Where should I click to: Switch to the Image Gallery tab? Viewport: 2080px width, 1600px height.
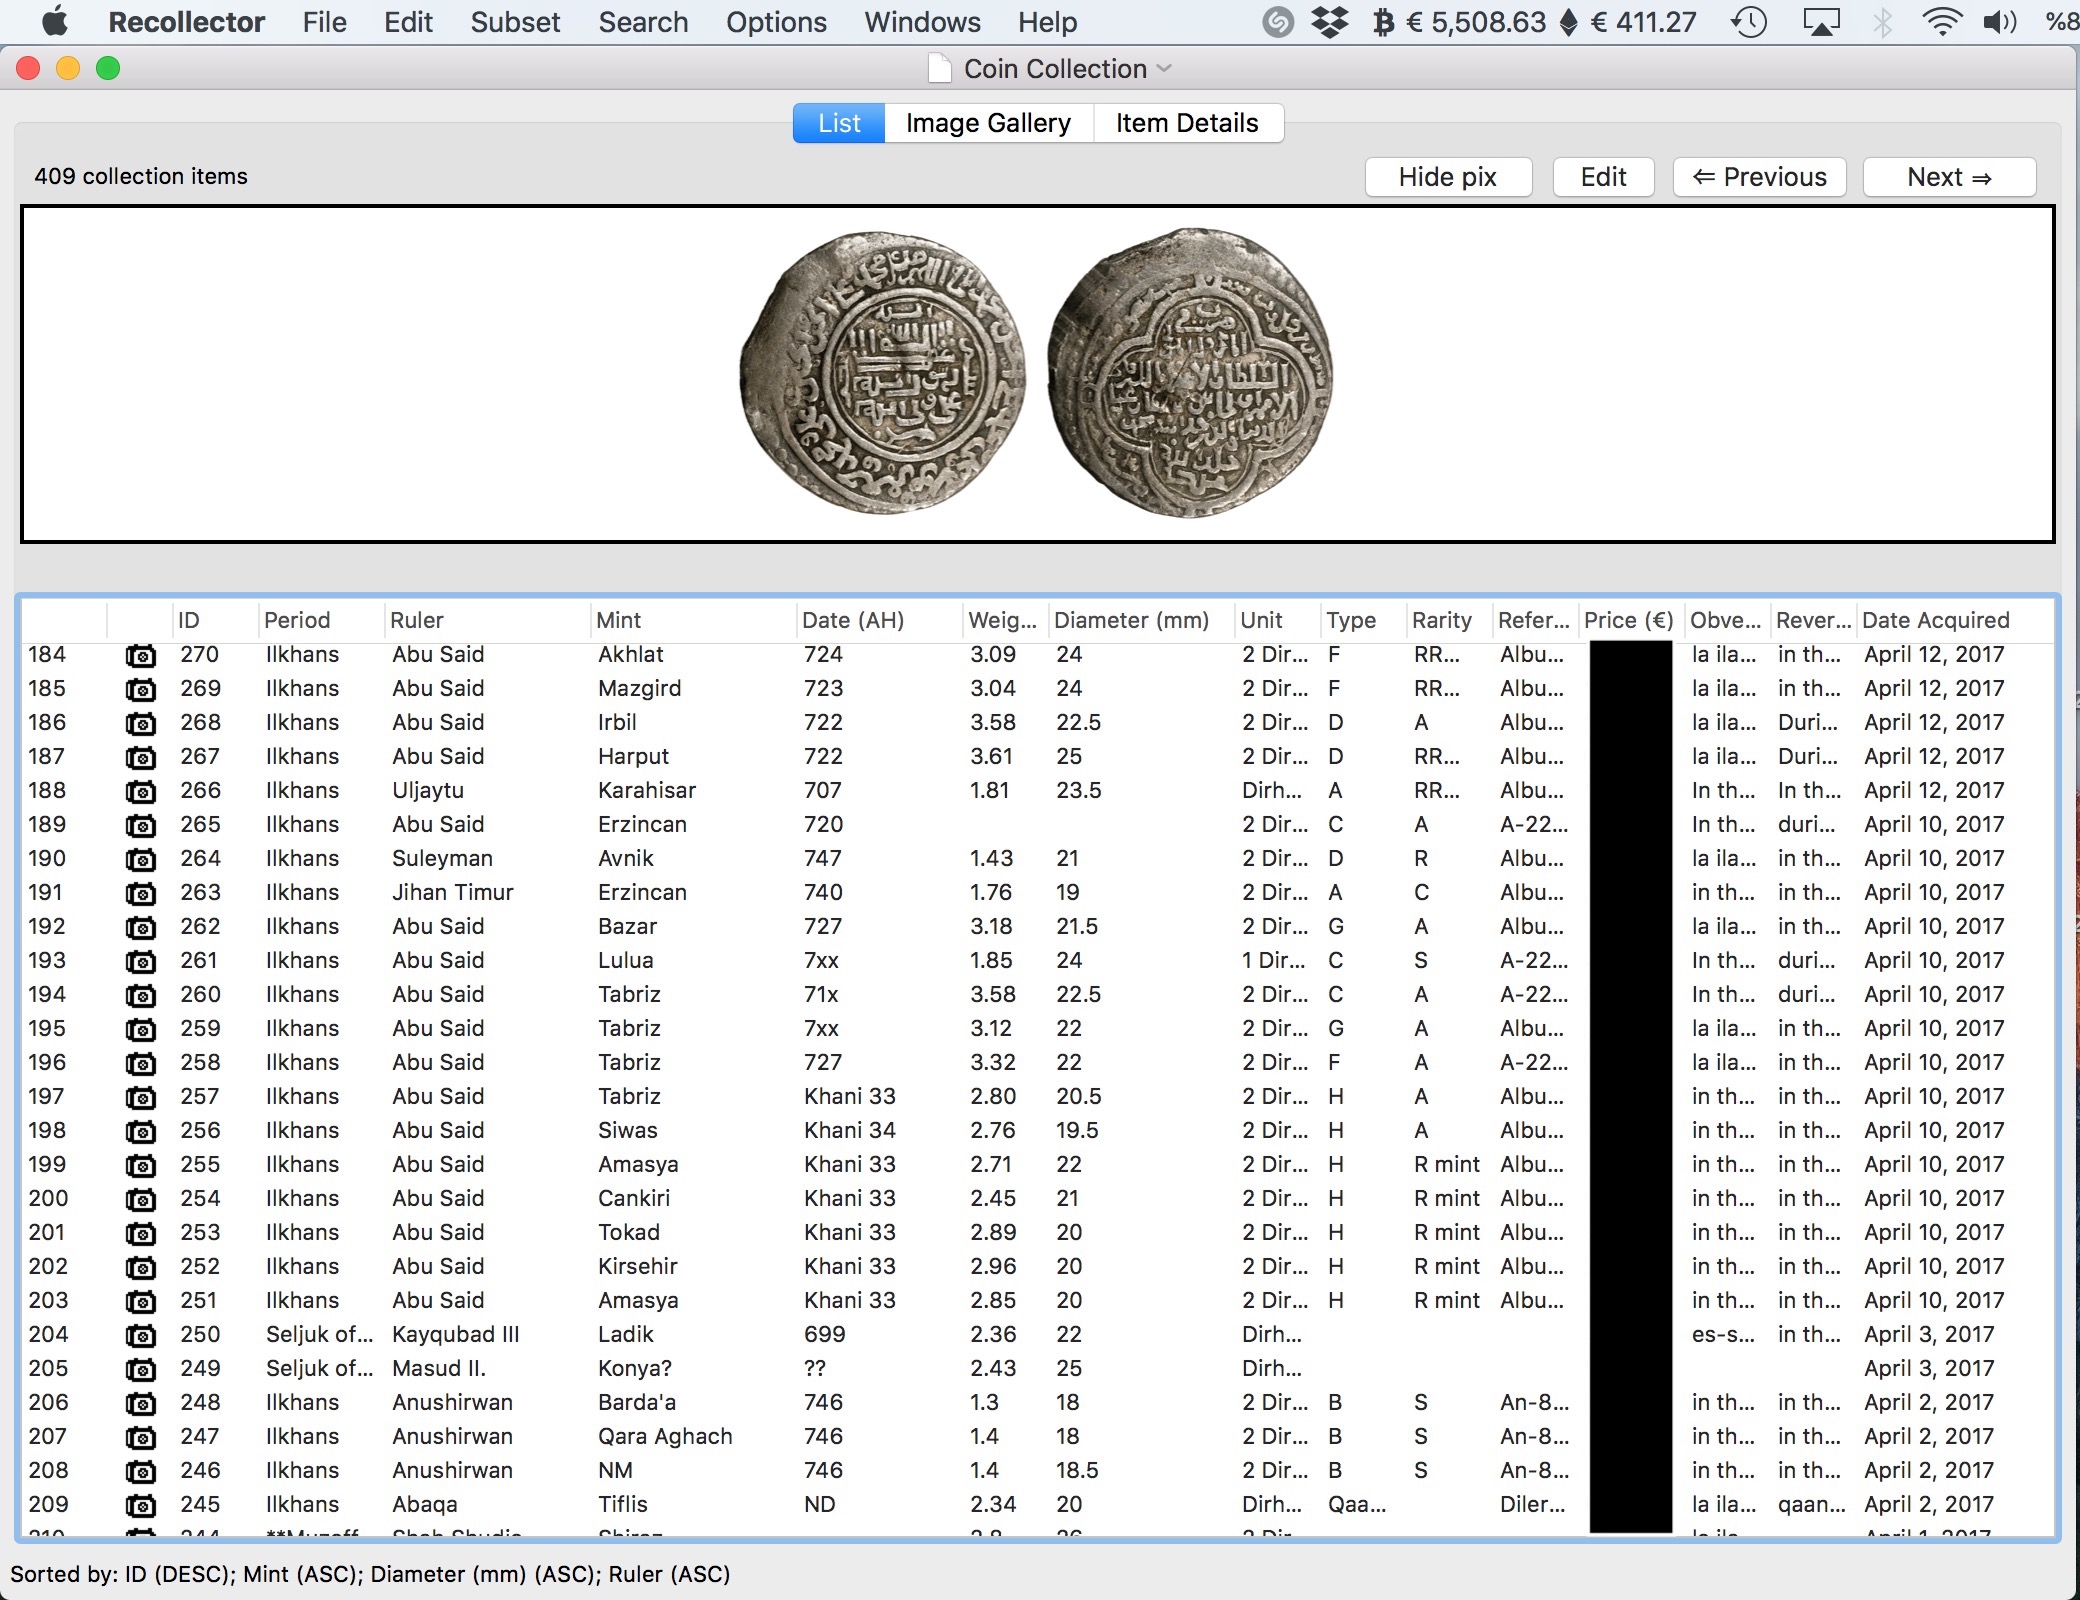[x=988, y=123]
